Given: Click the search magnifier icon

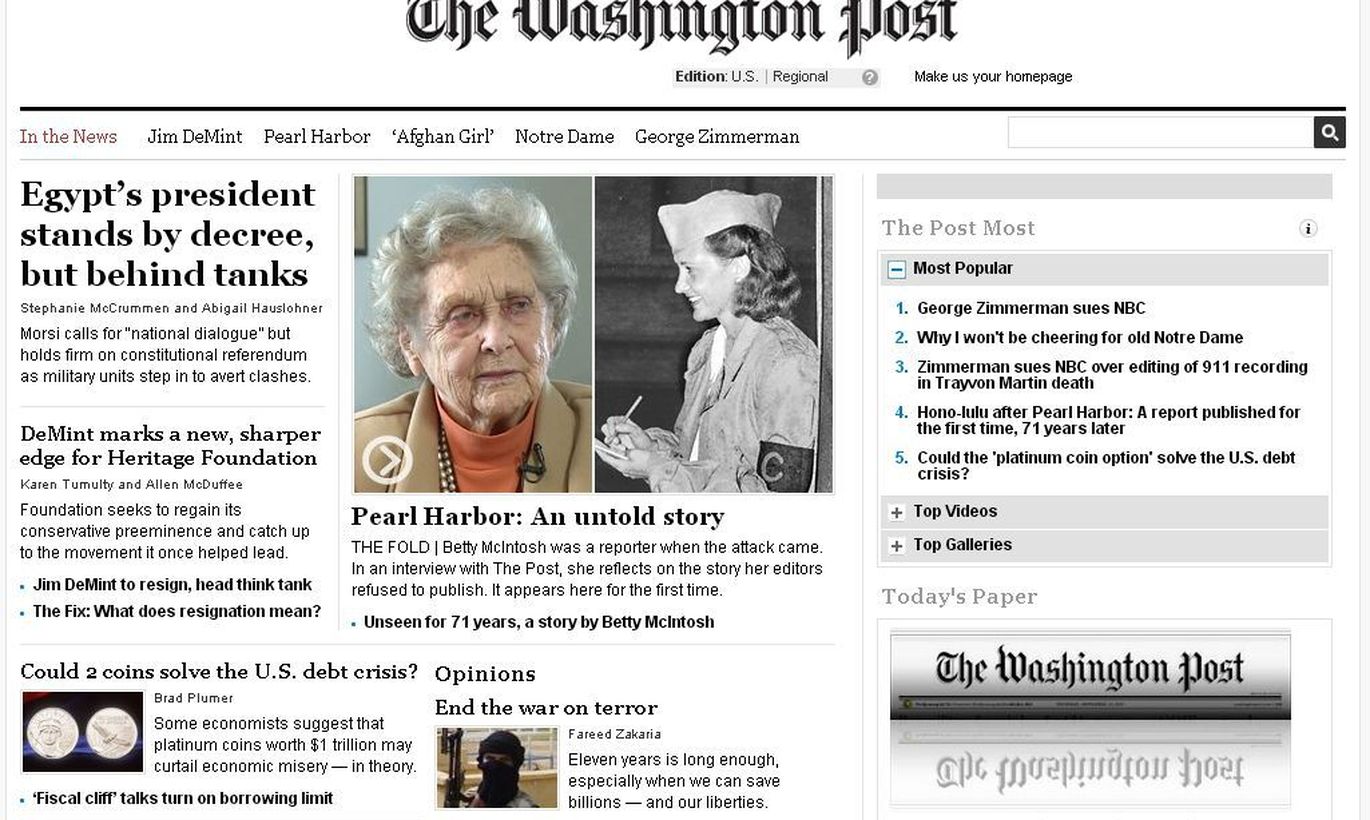Looking at the screenshot, I should (x=1329, y=132).
